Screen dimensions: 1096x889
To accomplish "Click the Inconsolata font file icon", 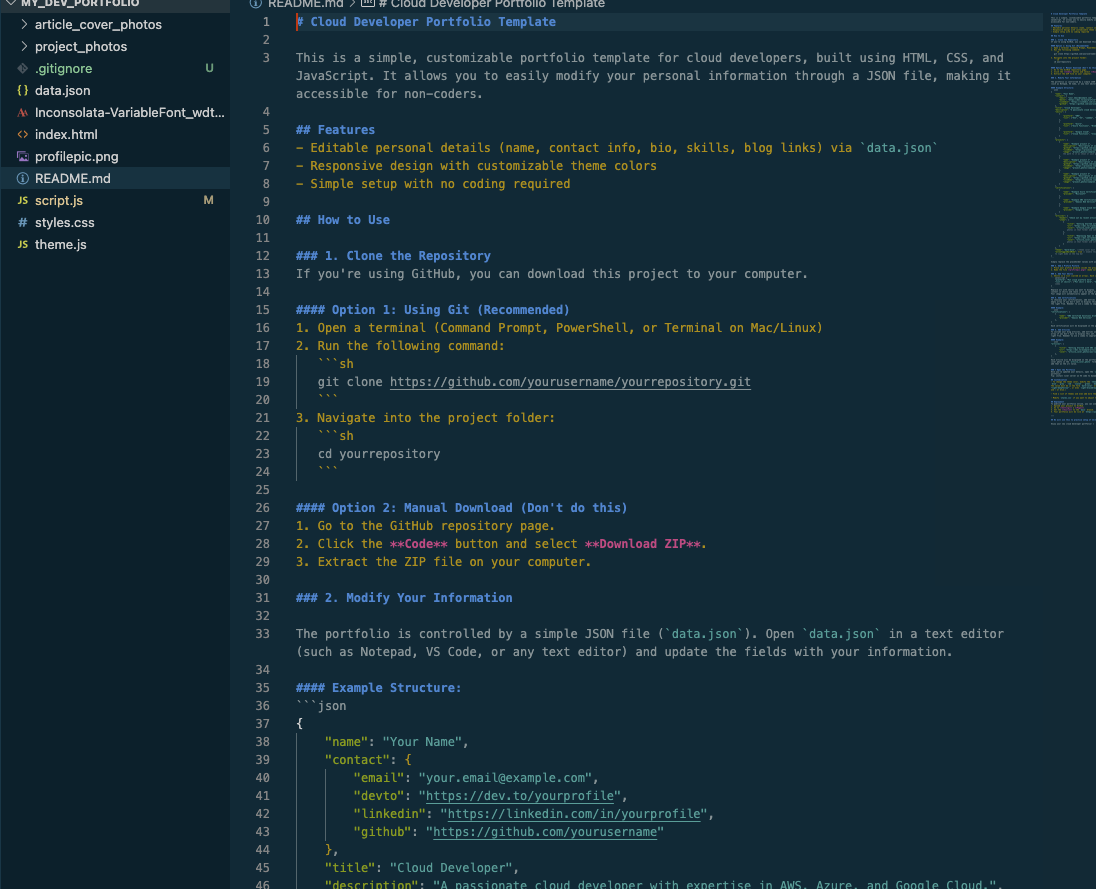I will click(x=23, y=113).
